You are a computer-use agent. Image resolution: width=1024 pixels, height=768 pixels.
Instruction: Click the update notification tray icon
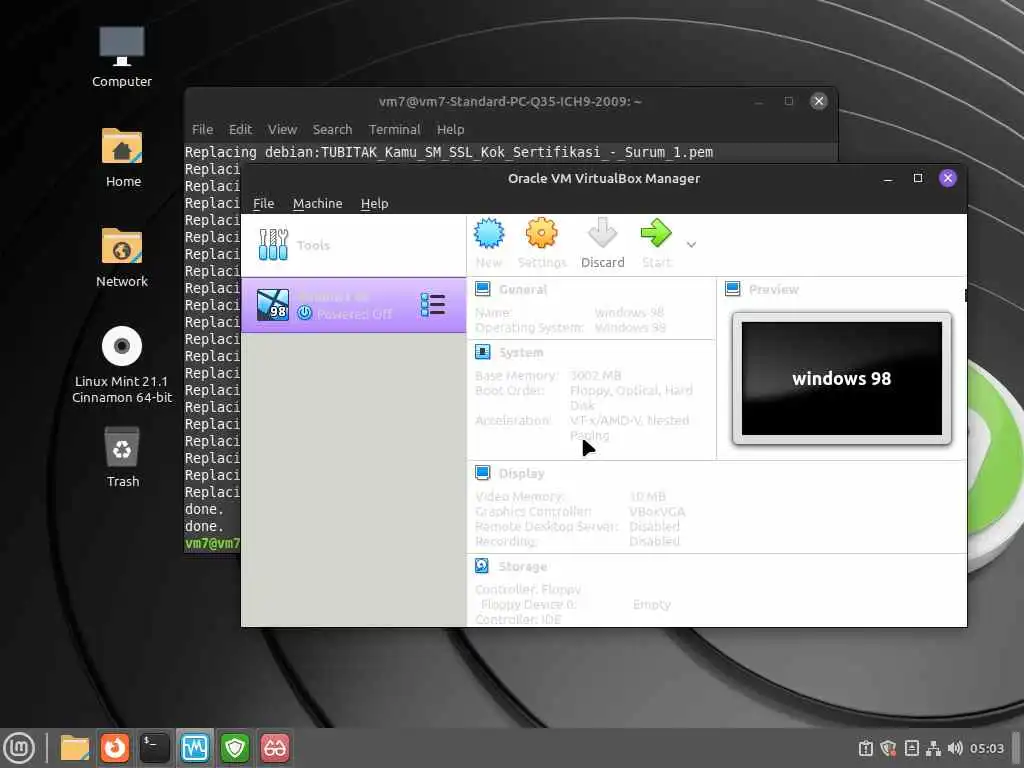click(866, 748)
